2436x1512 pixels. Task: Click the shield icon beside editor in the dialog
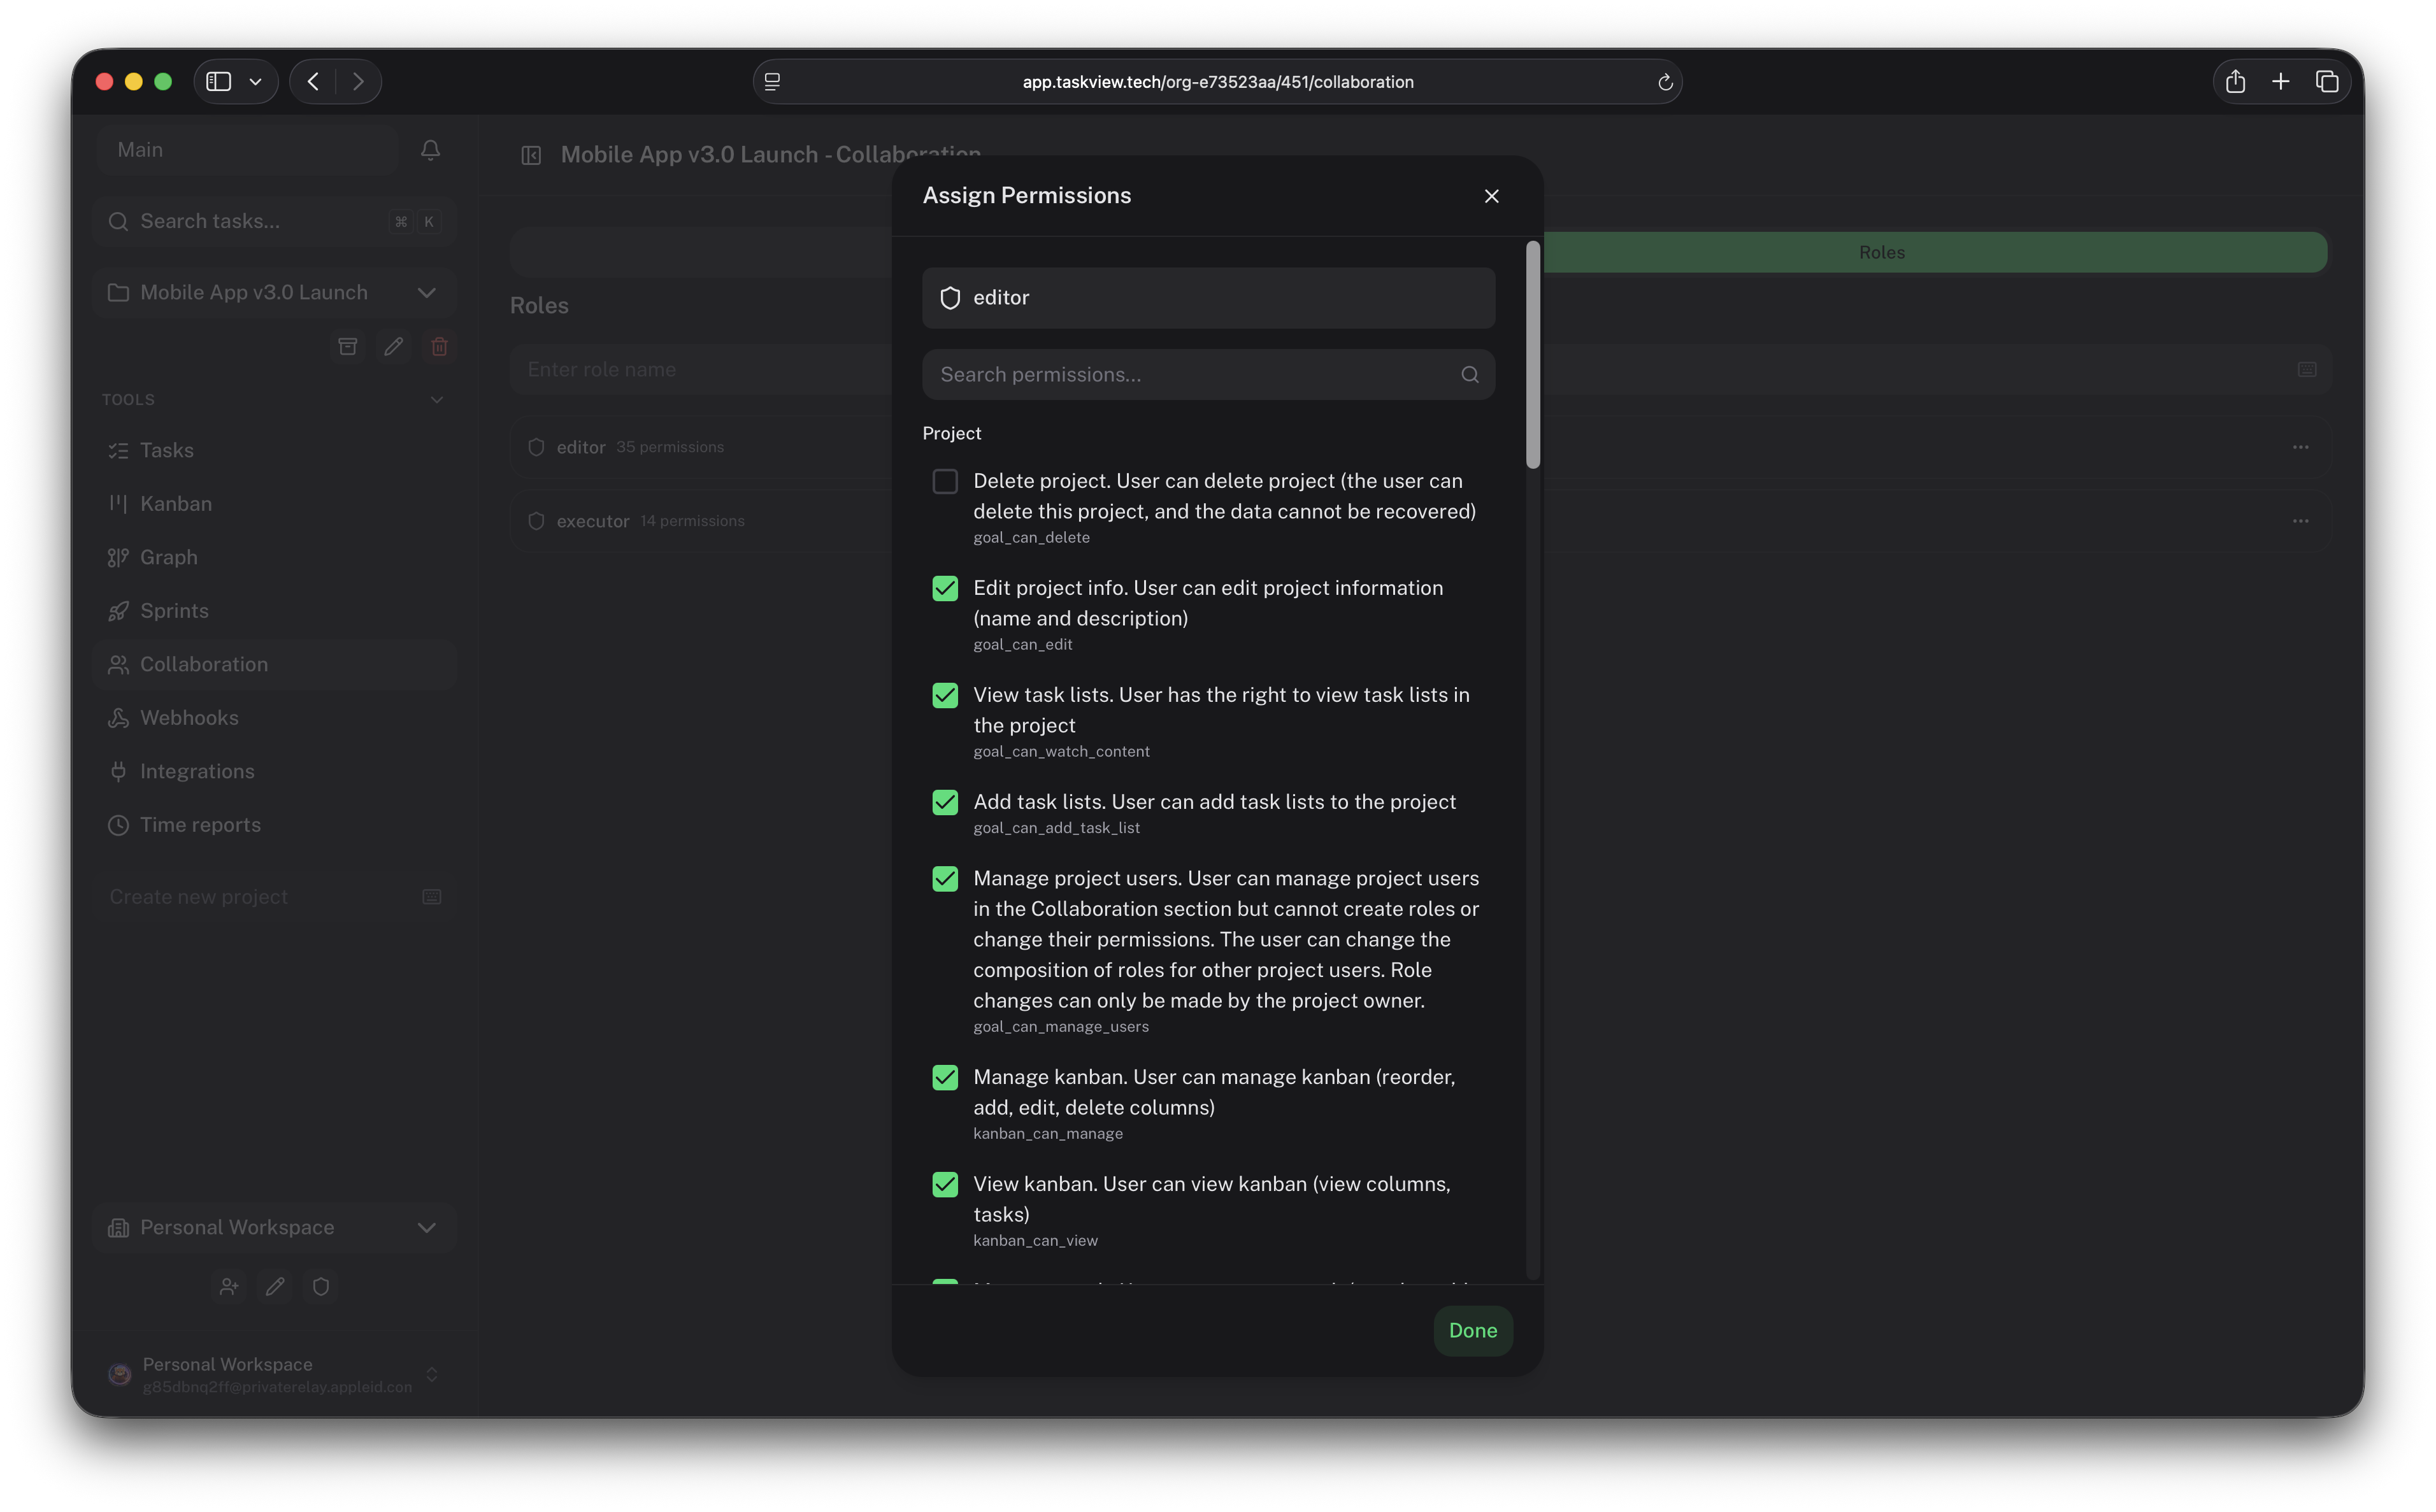coord(950,298)
